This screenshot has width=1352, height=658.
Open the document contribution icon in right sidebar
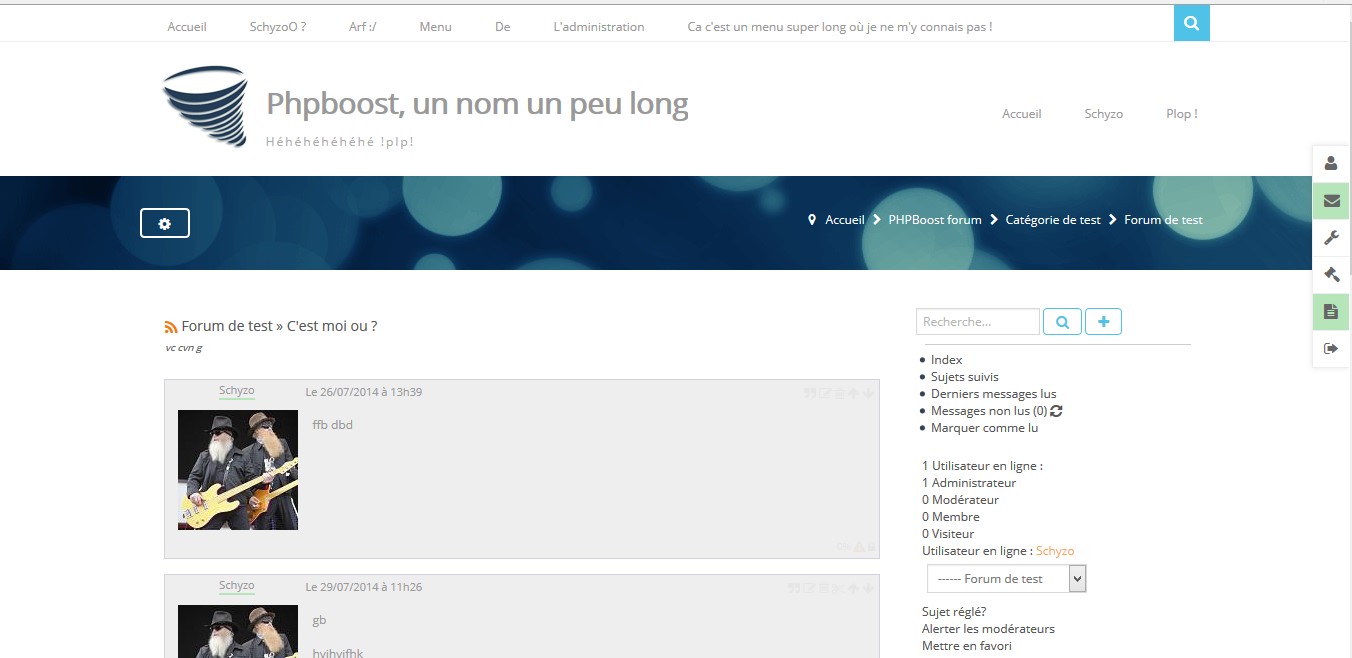(1331, 311)
